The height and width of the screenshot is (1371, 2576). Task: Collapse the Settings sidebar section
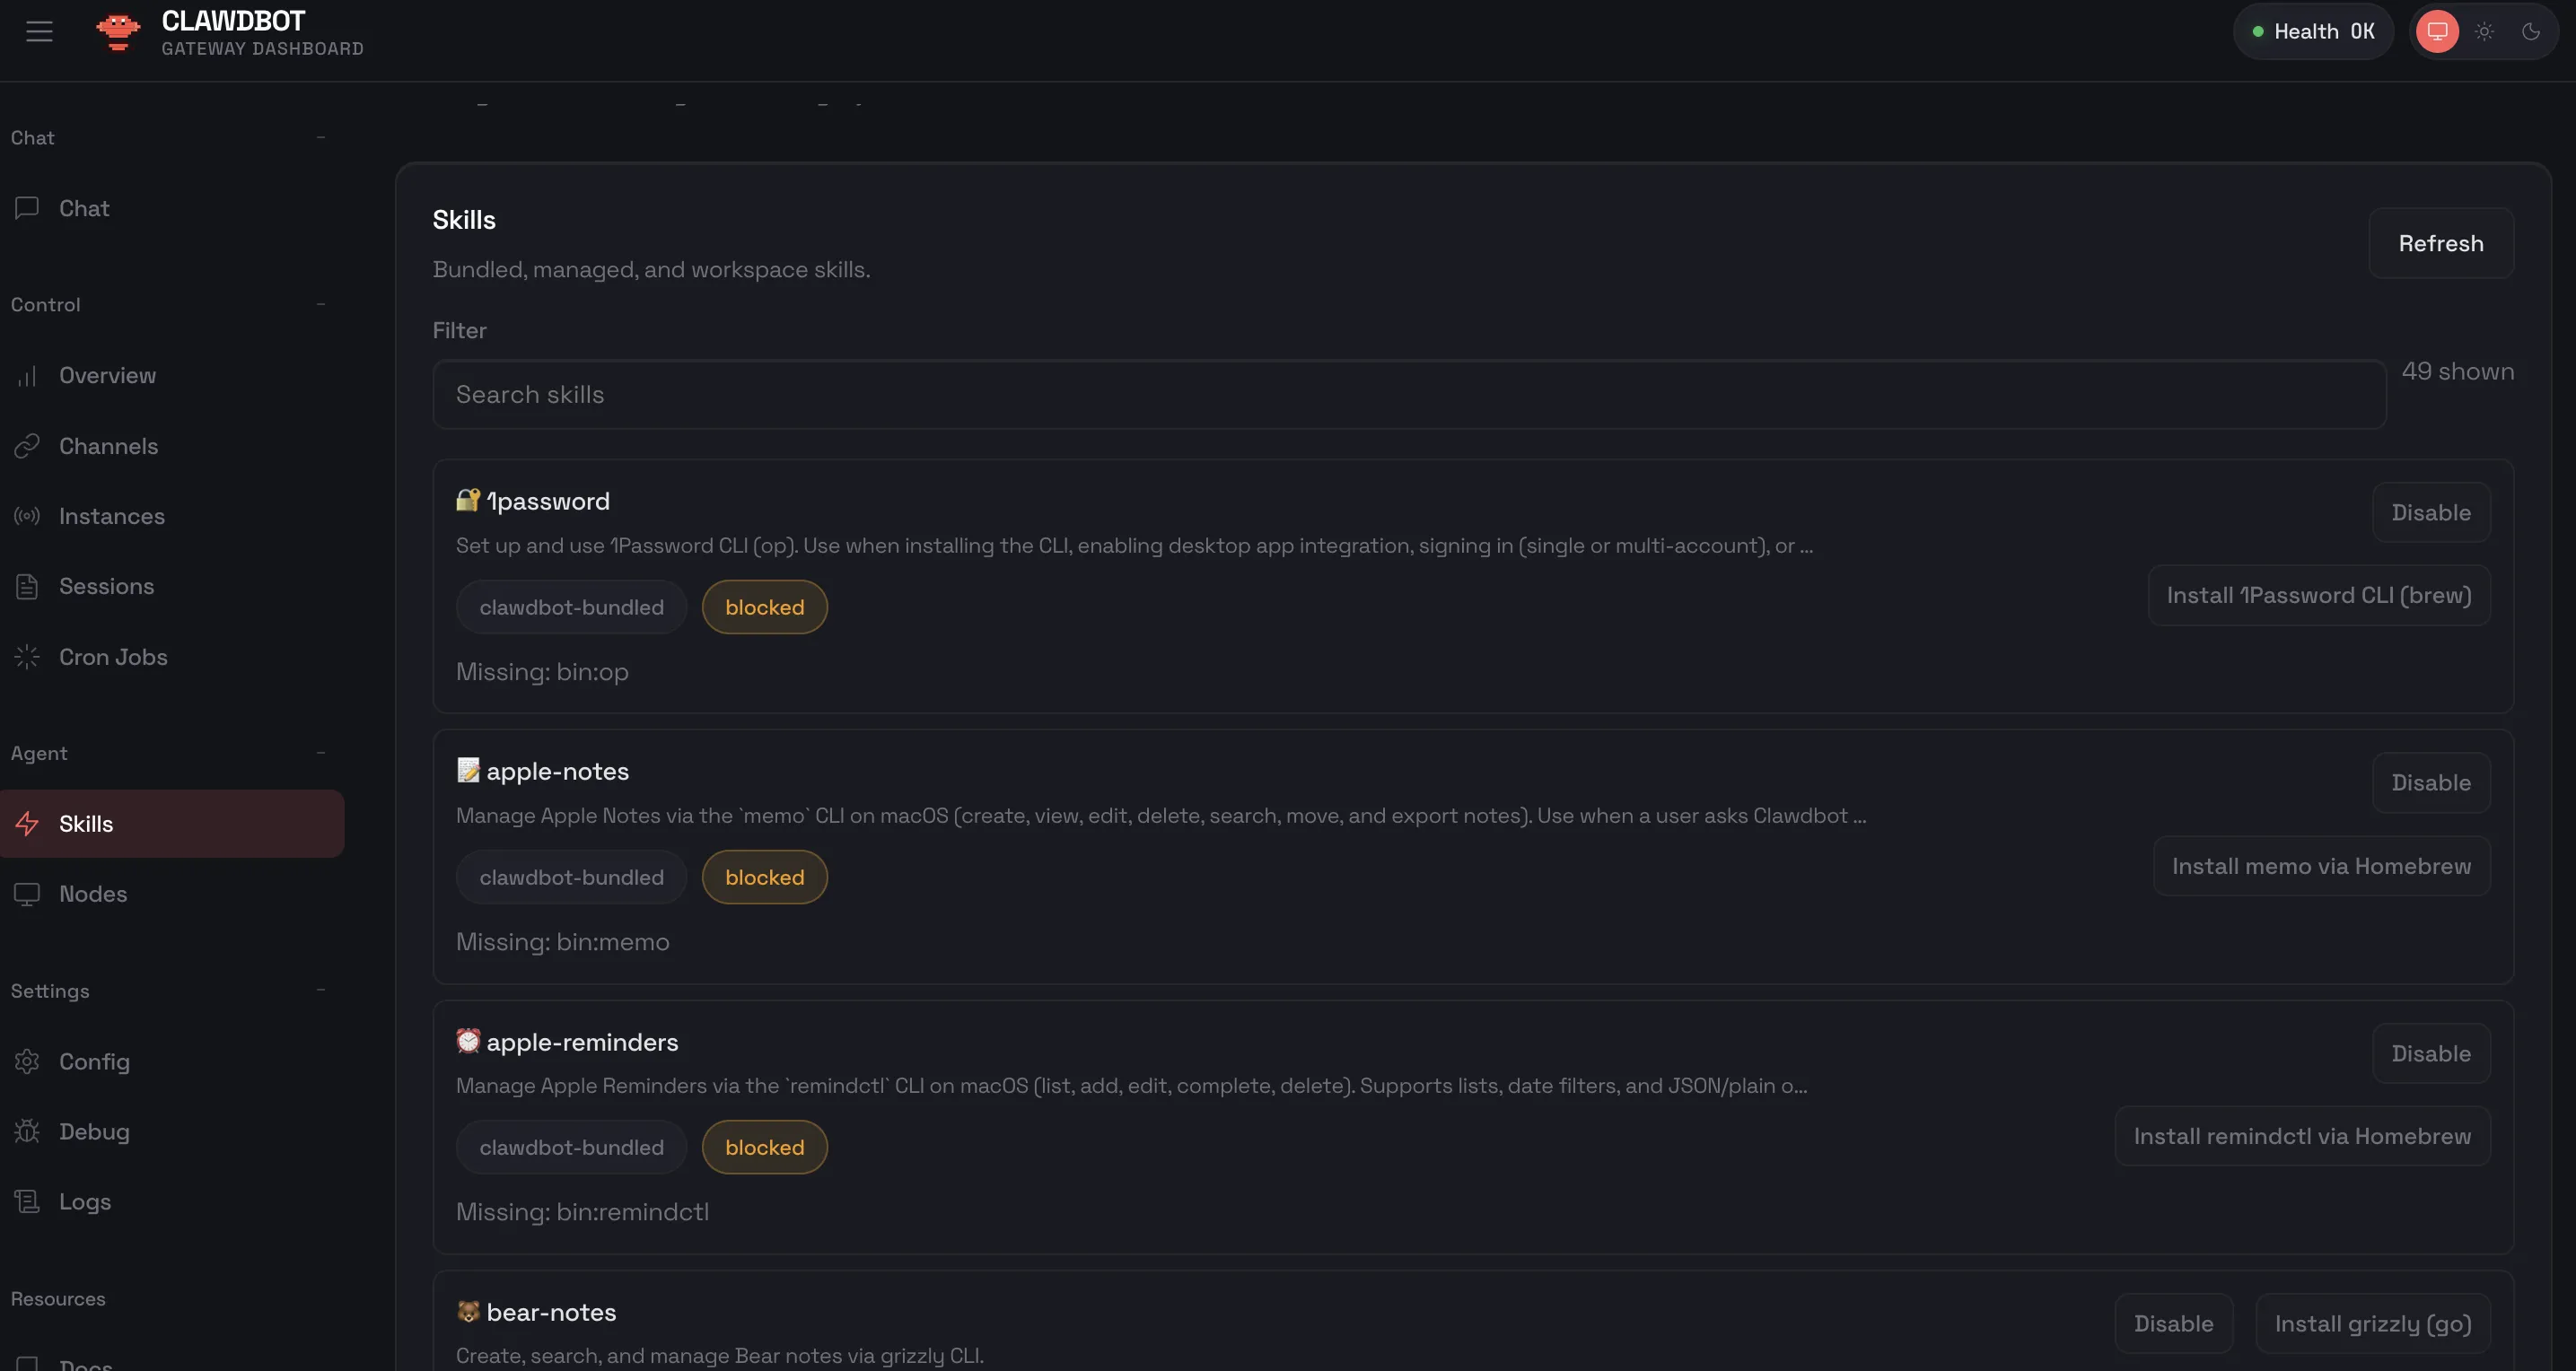pyautogui.click(x=320, y=990)
